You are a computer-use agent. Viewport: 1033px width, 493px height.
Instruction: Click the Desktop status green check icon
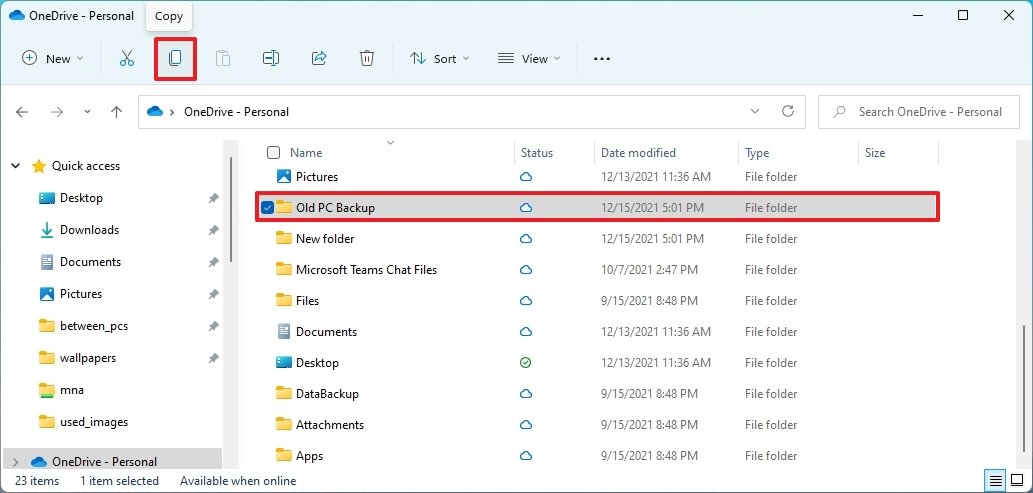click(526, 362)
